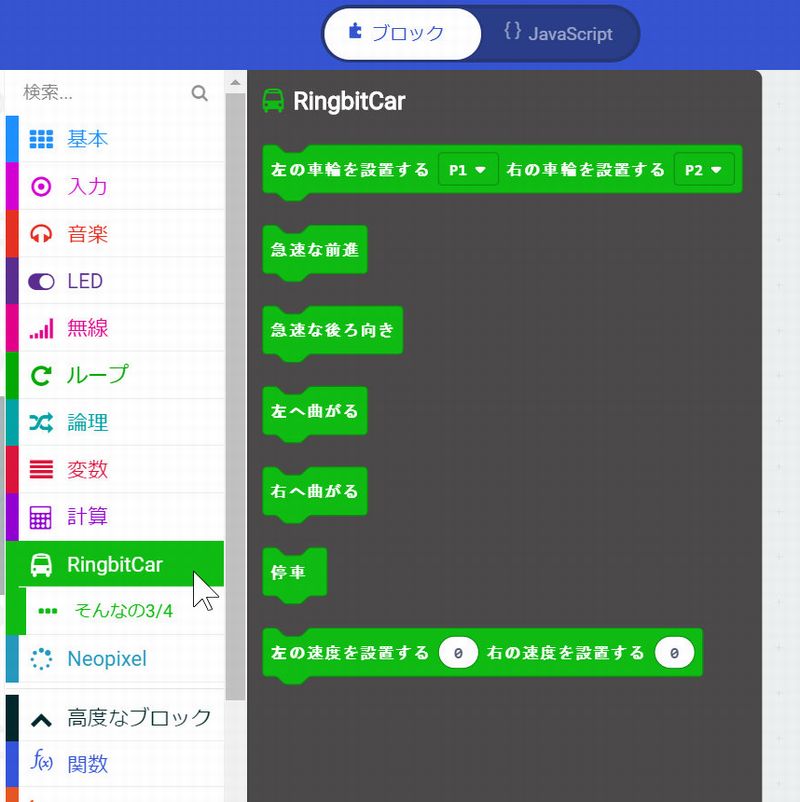Viewport: 800px width, 802px height.
Task: Open the P2 right wheel pin dropdown
Action: pos(703,170)
